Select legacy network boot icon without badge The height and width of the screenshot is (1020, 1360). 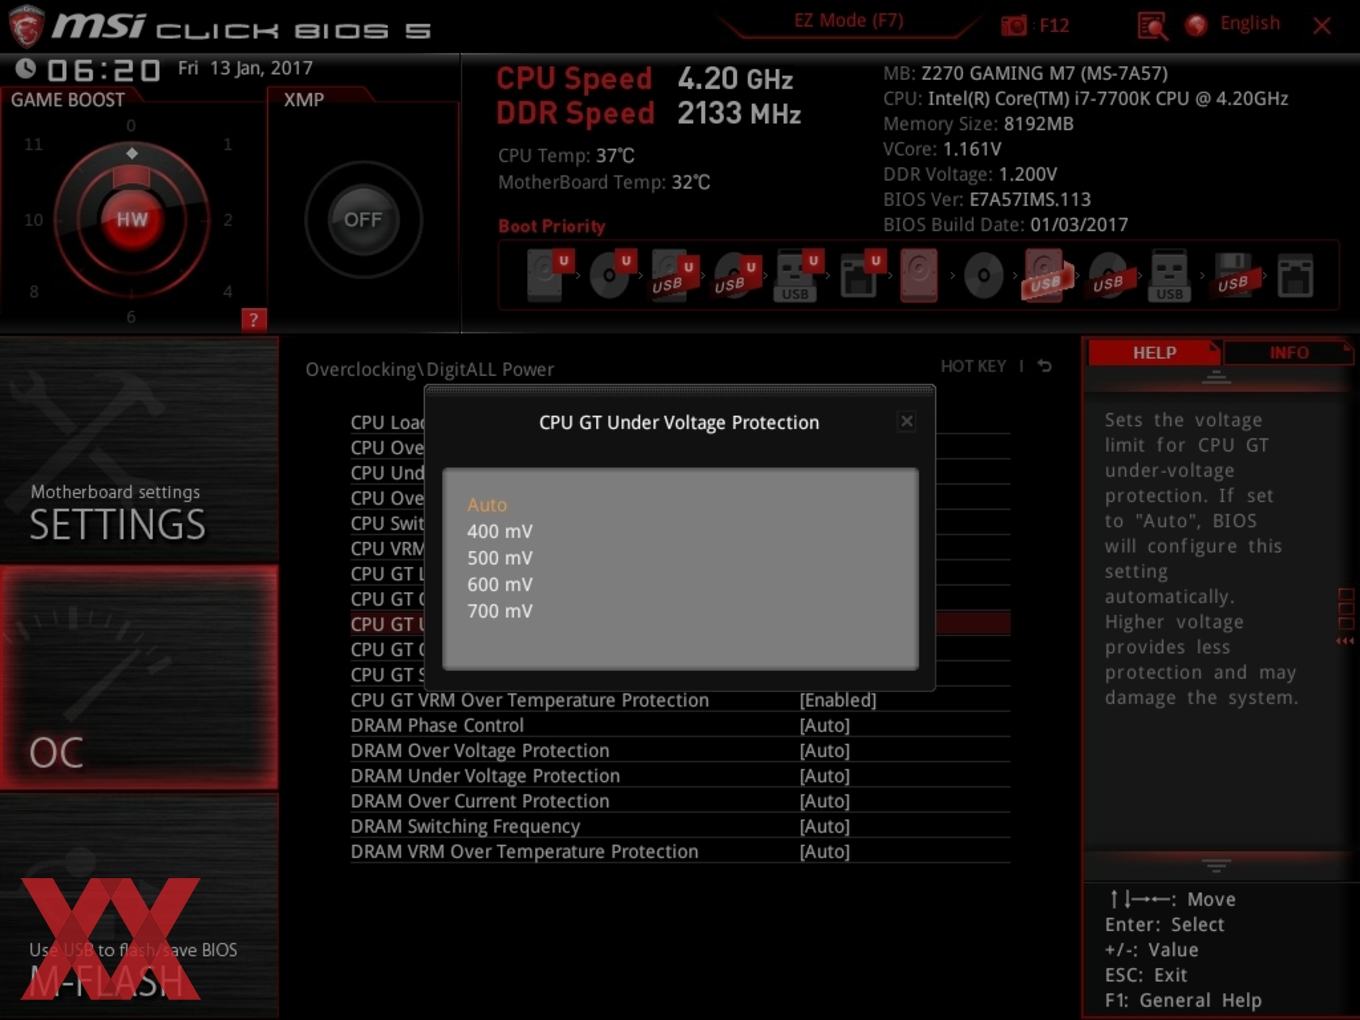(x=1295, y=275)
